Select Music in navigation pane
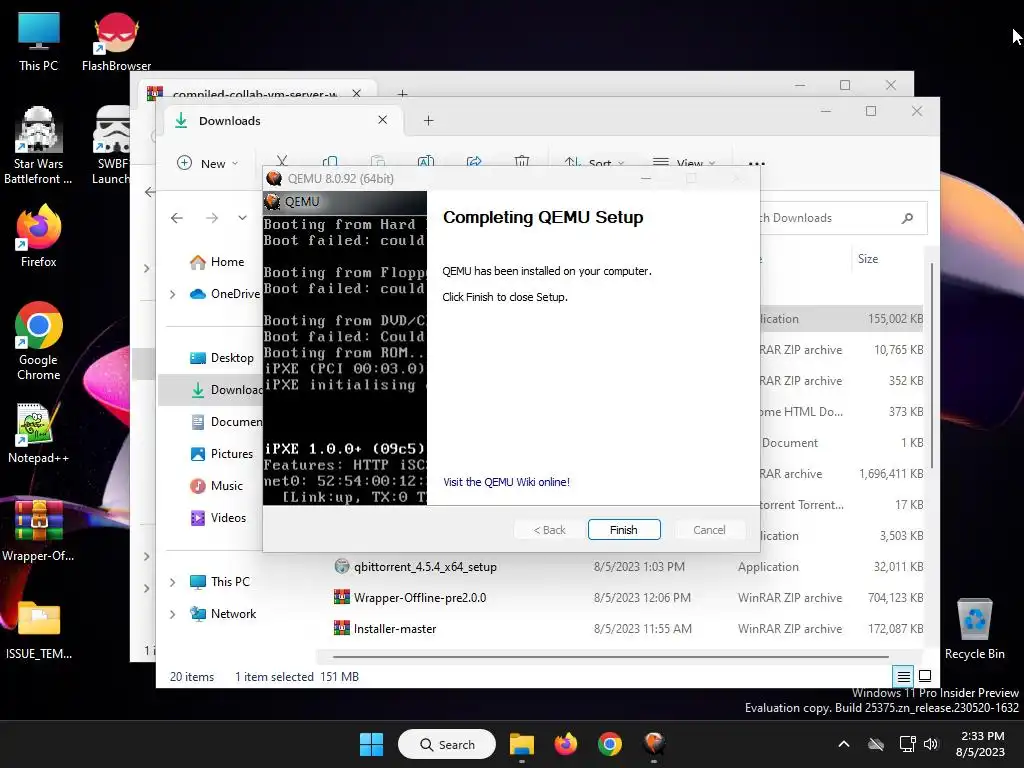This screenshot has width=1024, height=768. click(x=217, y=486)
